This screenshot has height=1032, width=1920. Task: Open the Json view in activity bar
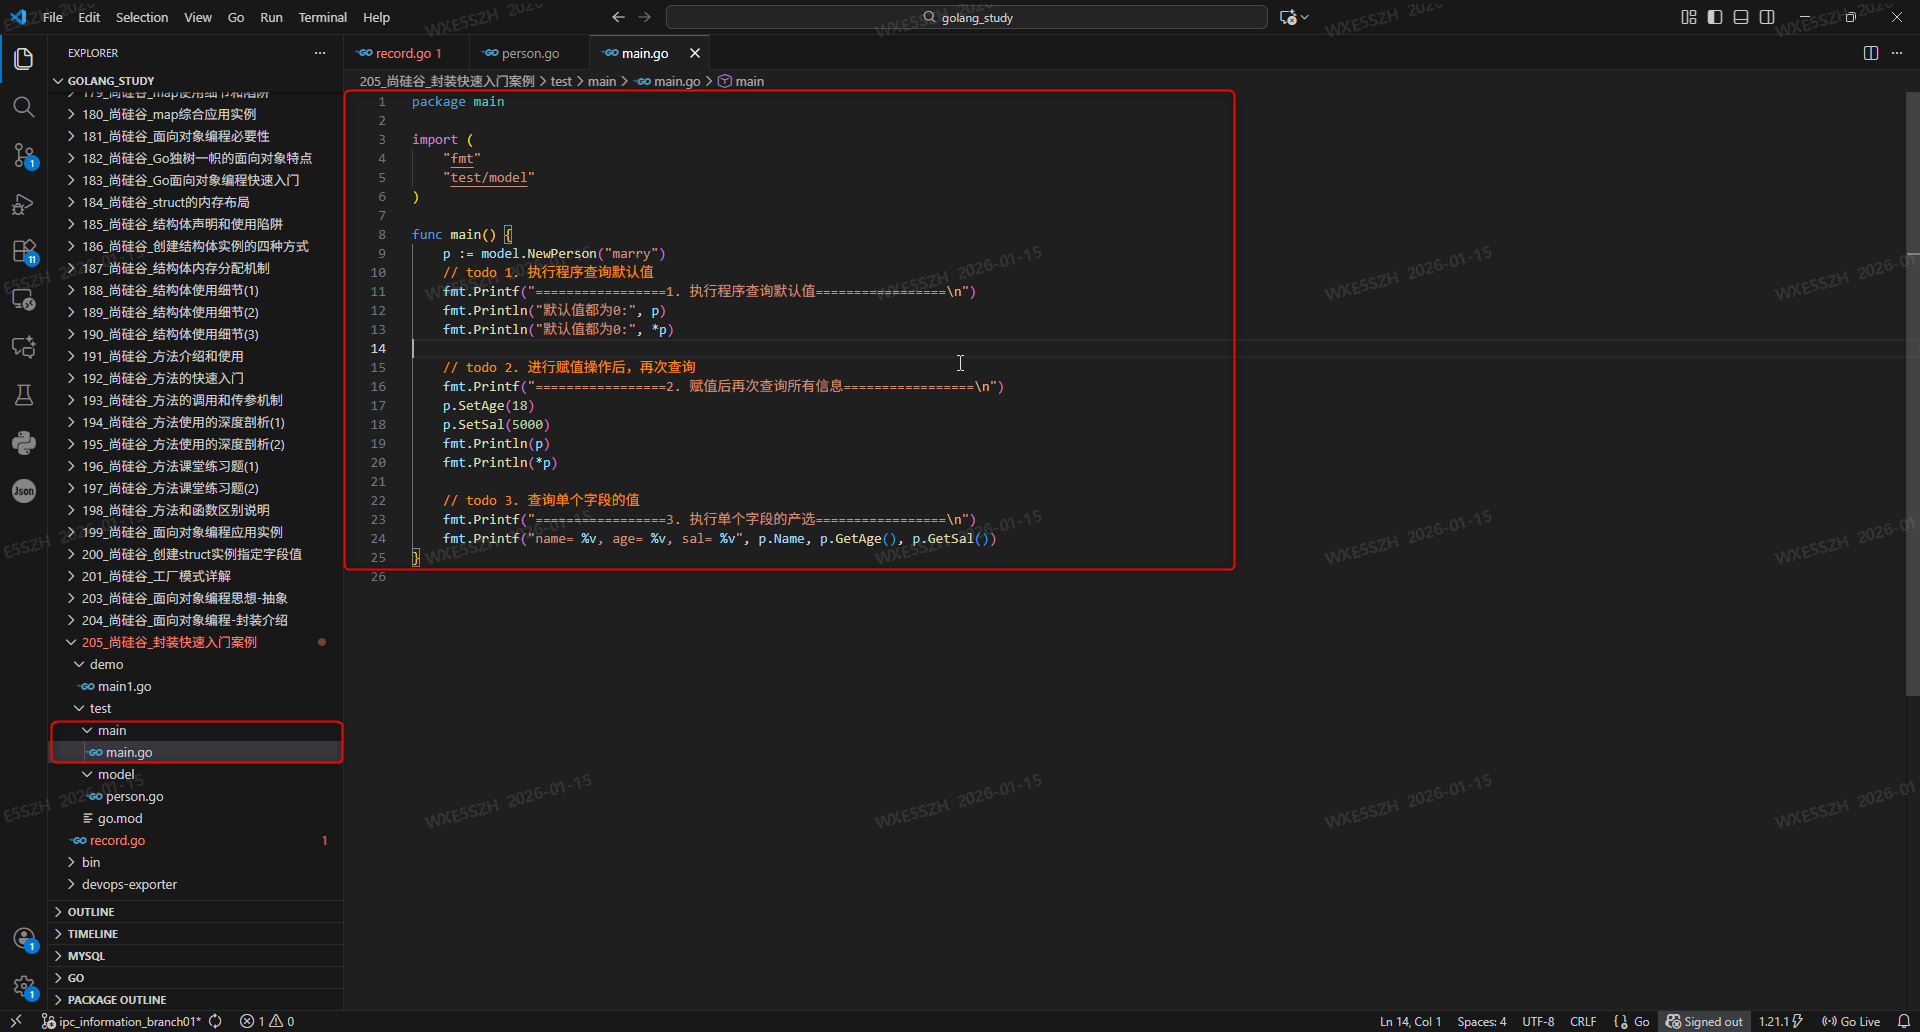tap(24, 491)
